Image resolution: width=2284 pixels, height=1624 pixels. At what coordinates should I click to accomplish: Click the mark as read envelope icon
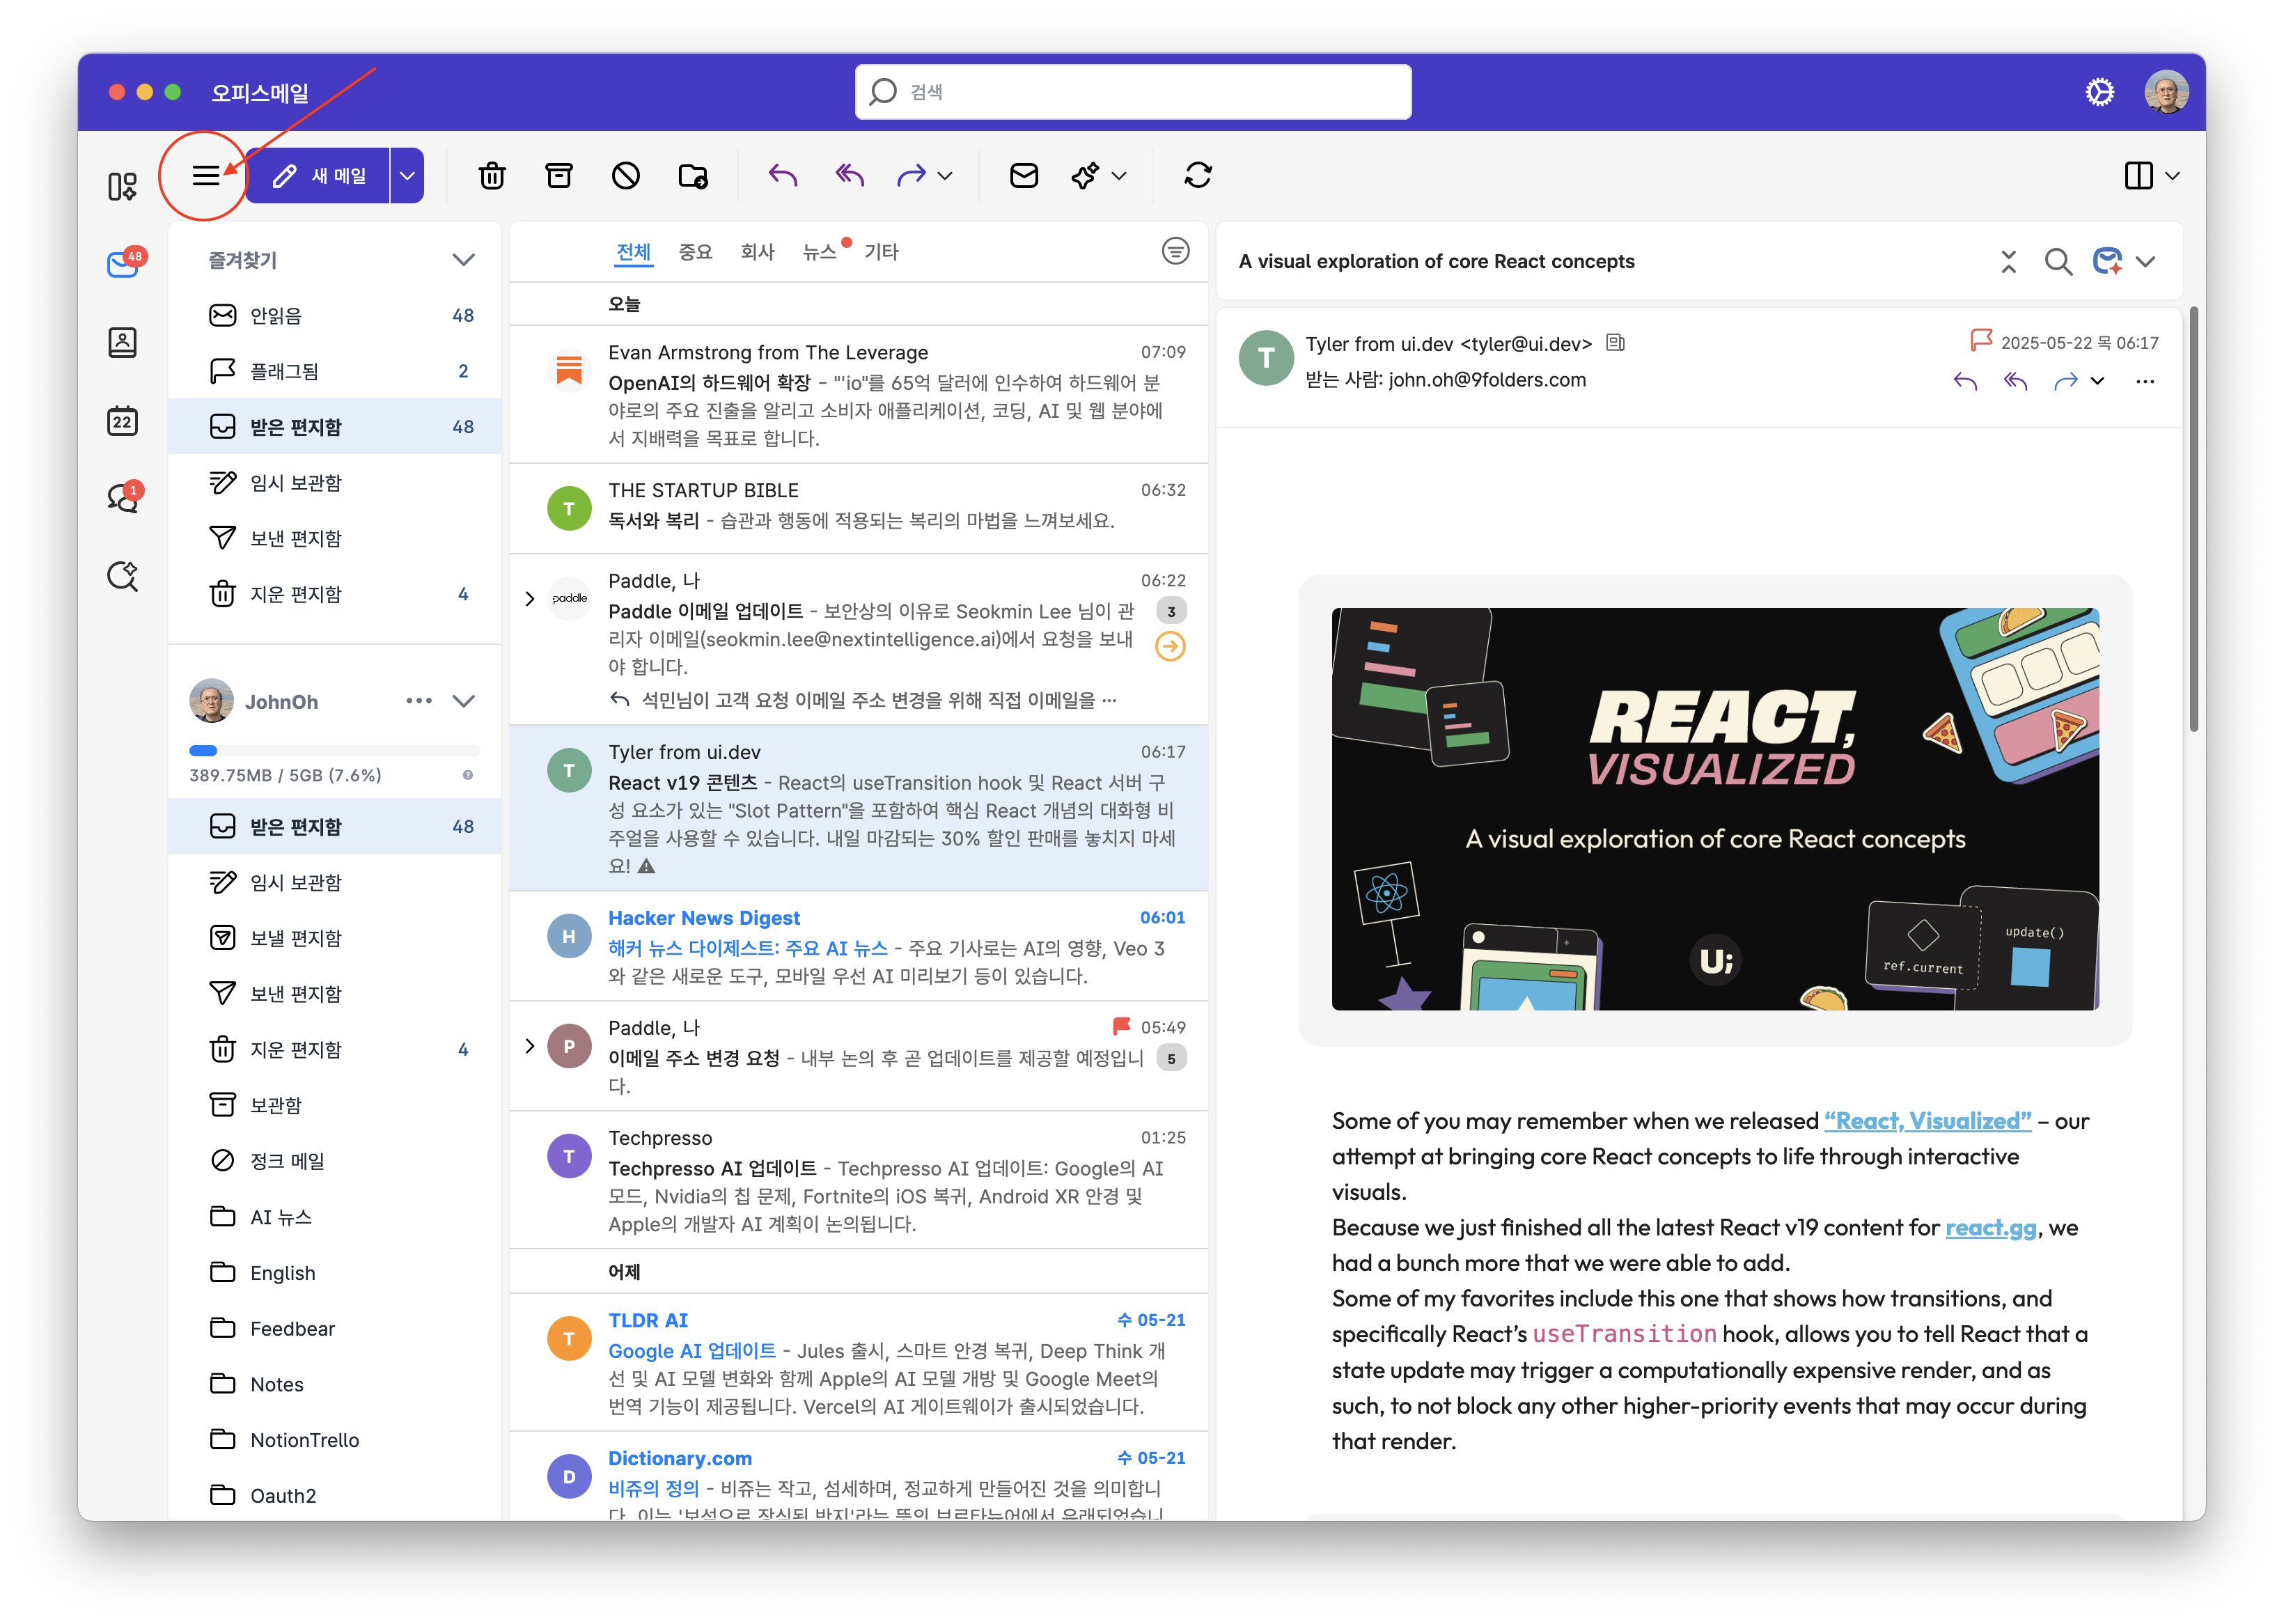point(1024,176)
